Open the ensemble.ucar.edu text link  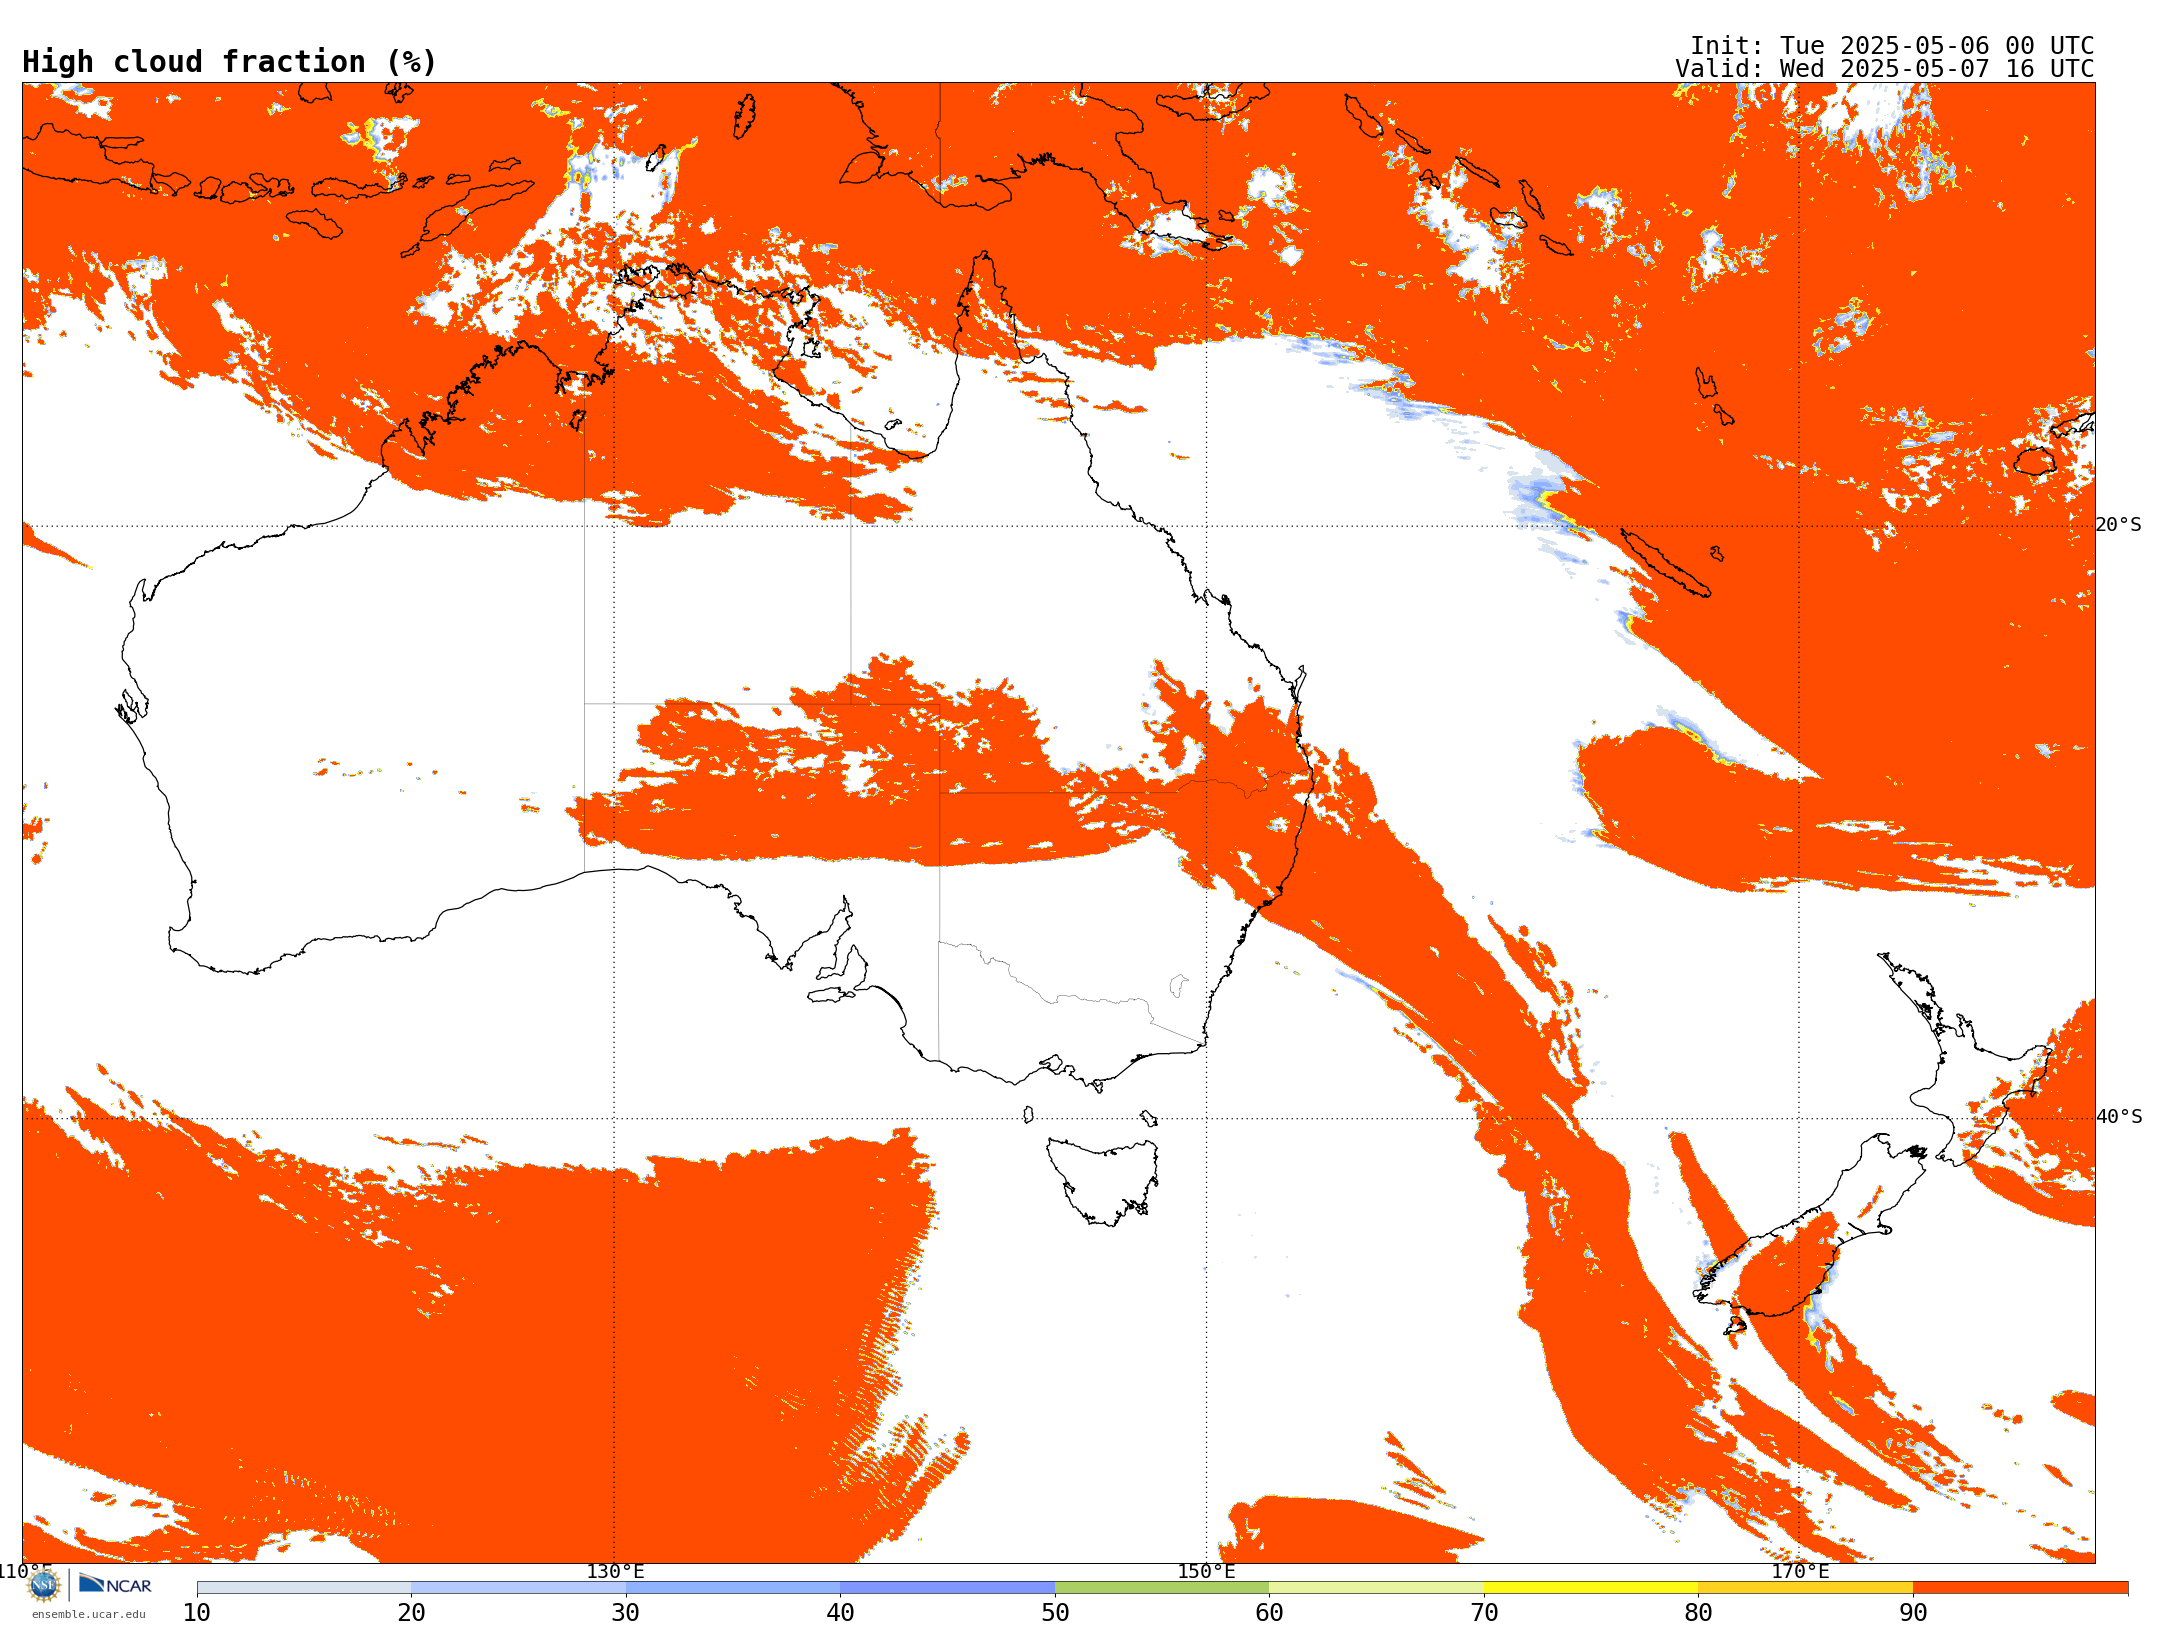point(88,1614)
